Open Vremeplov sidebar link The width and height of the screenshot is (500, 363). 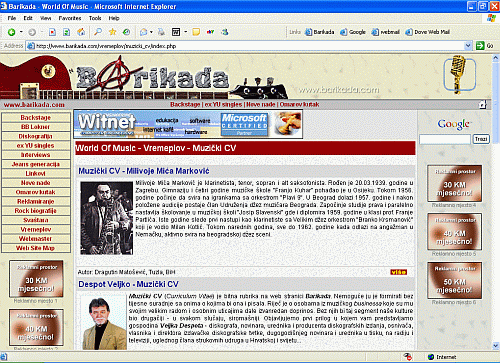pyautogui.click(x=36, y=230)
